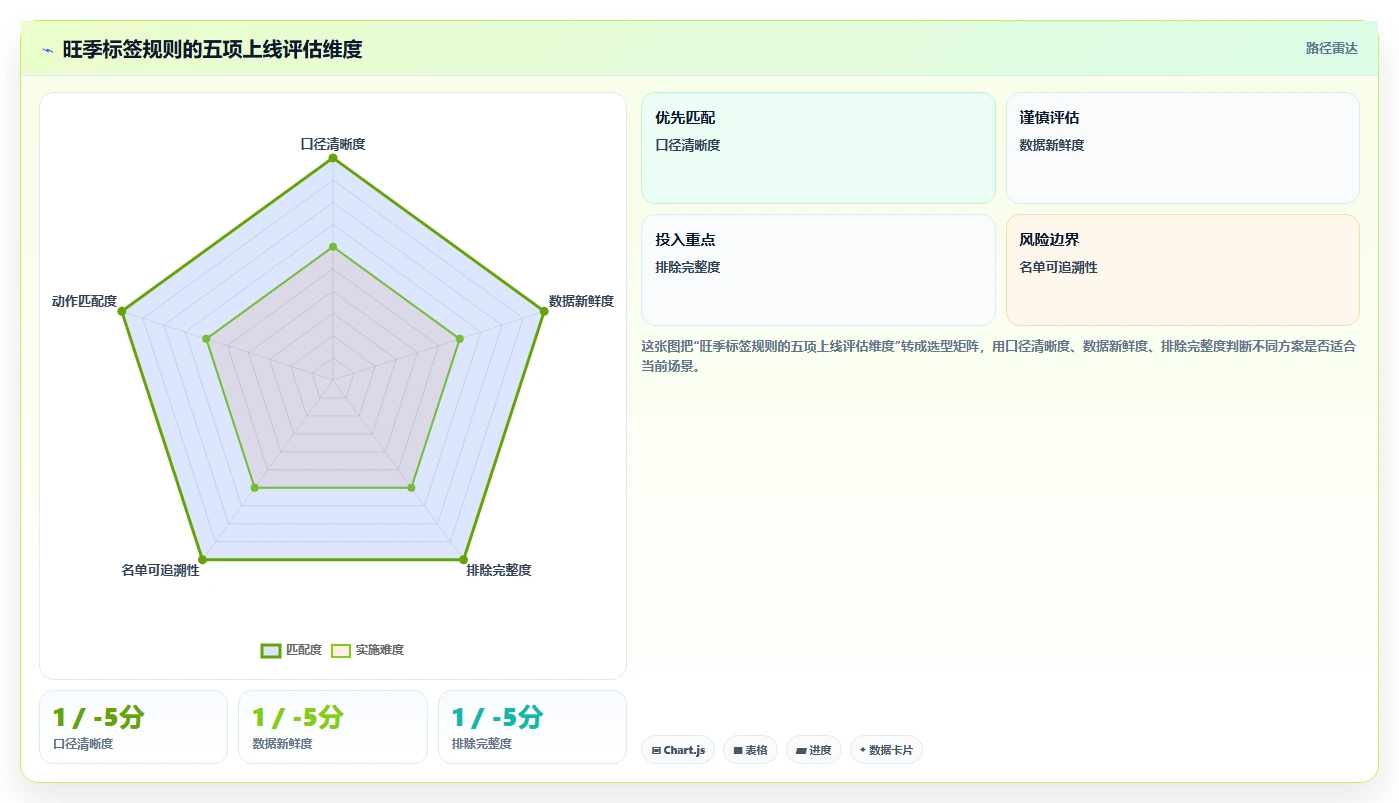Select the Chart.js tag chip
Viewport: 1399px width, 803px height.
tap(678, 750)
